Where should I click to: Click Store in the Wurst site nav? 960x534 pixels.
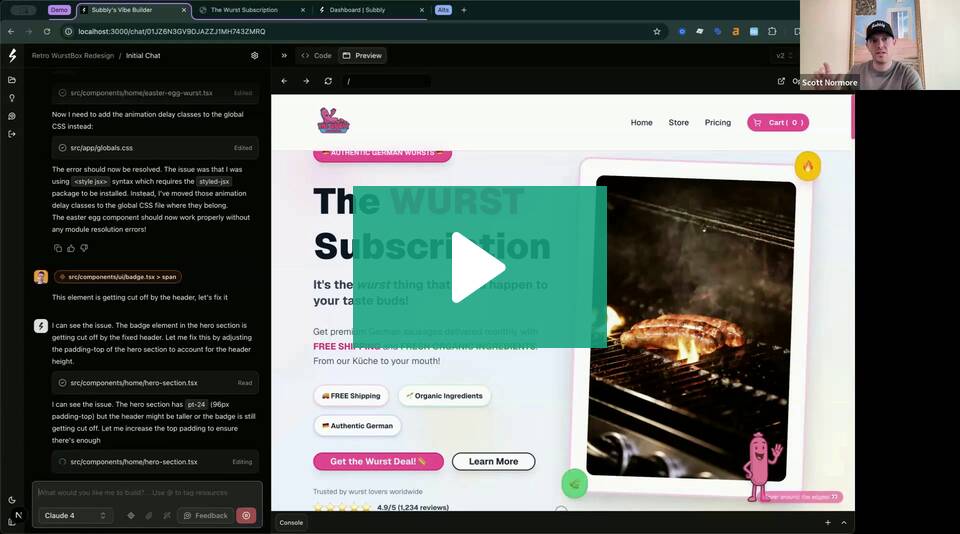tap(678, 122)
